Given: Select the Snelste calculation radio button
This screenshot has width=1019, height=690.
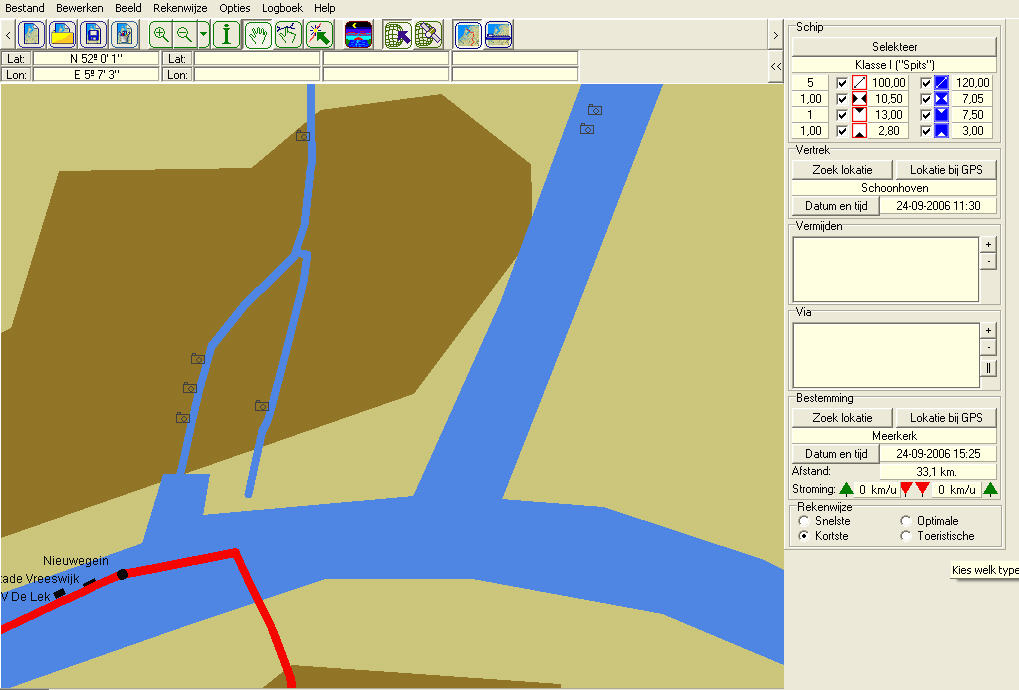Looking at the screenshot, I should [x=803, y=521].
